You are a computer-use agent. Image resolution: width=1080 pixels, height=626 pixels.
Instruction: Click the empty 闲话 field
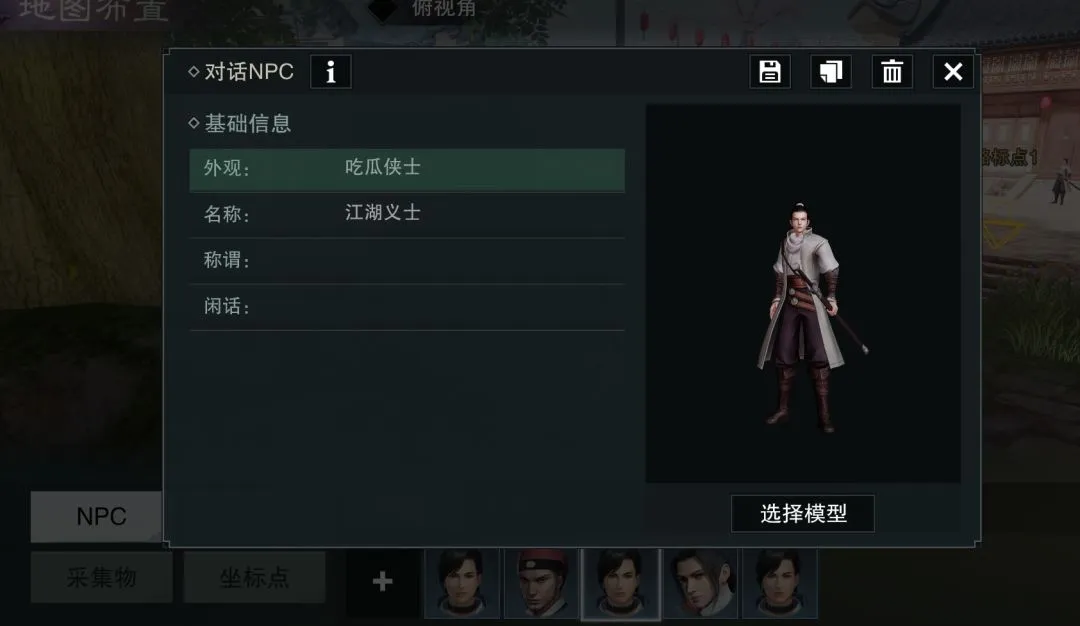click(x=407, y=307)
